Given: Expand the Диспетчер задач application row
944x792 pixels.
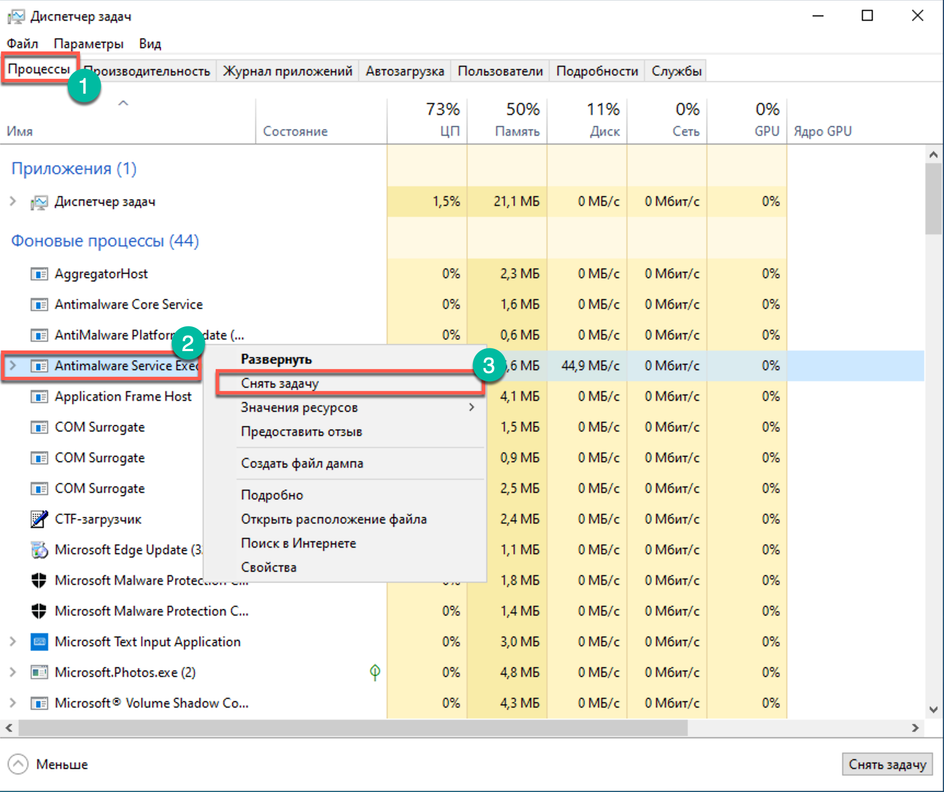Looking at the screenshot, I should (13, 202).
